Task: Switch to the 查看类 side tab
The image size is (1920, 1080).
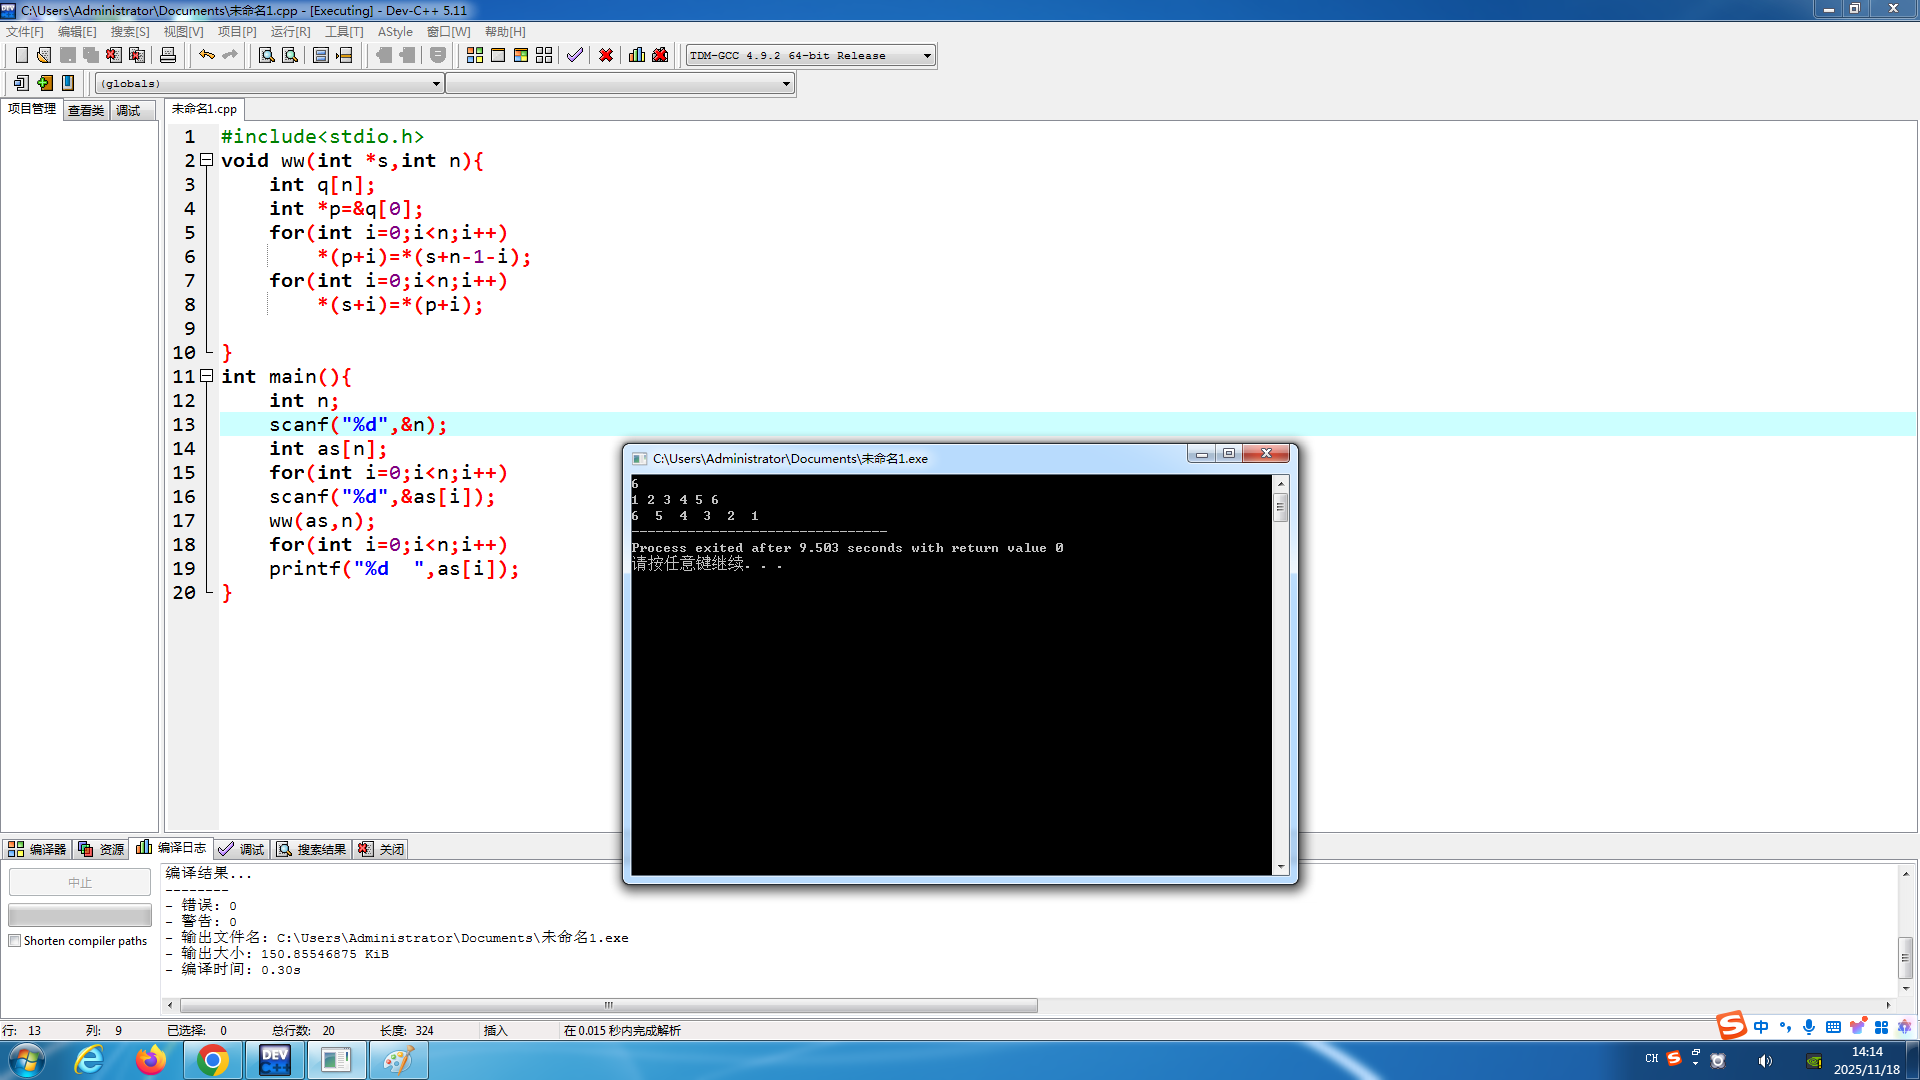Action: [x=86, y=110]
